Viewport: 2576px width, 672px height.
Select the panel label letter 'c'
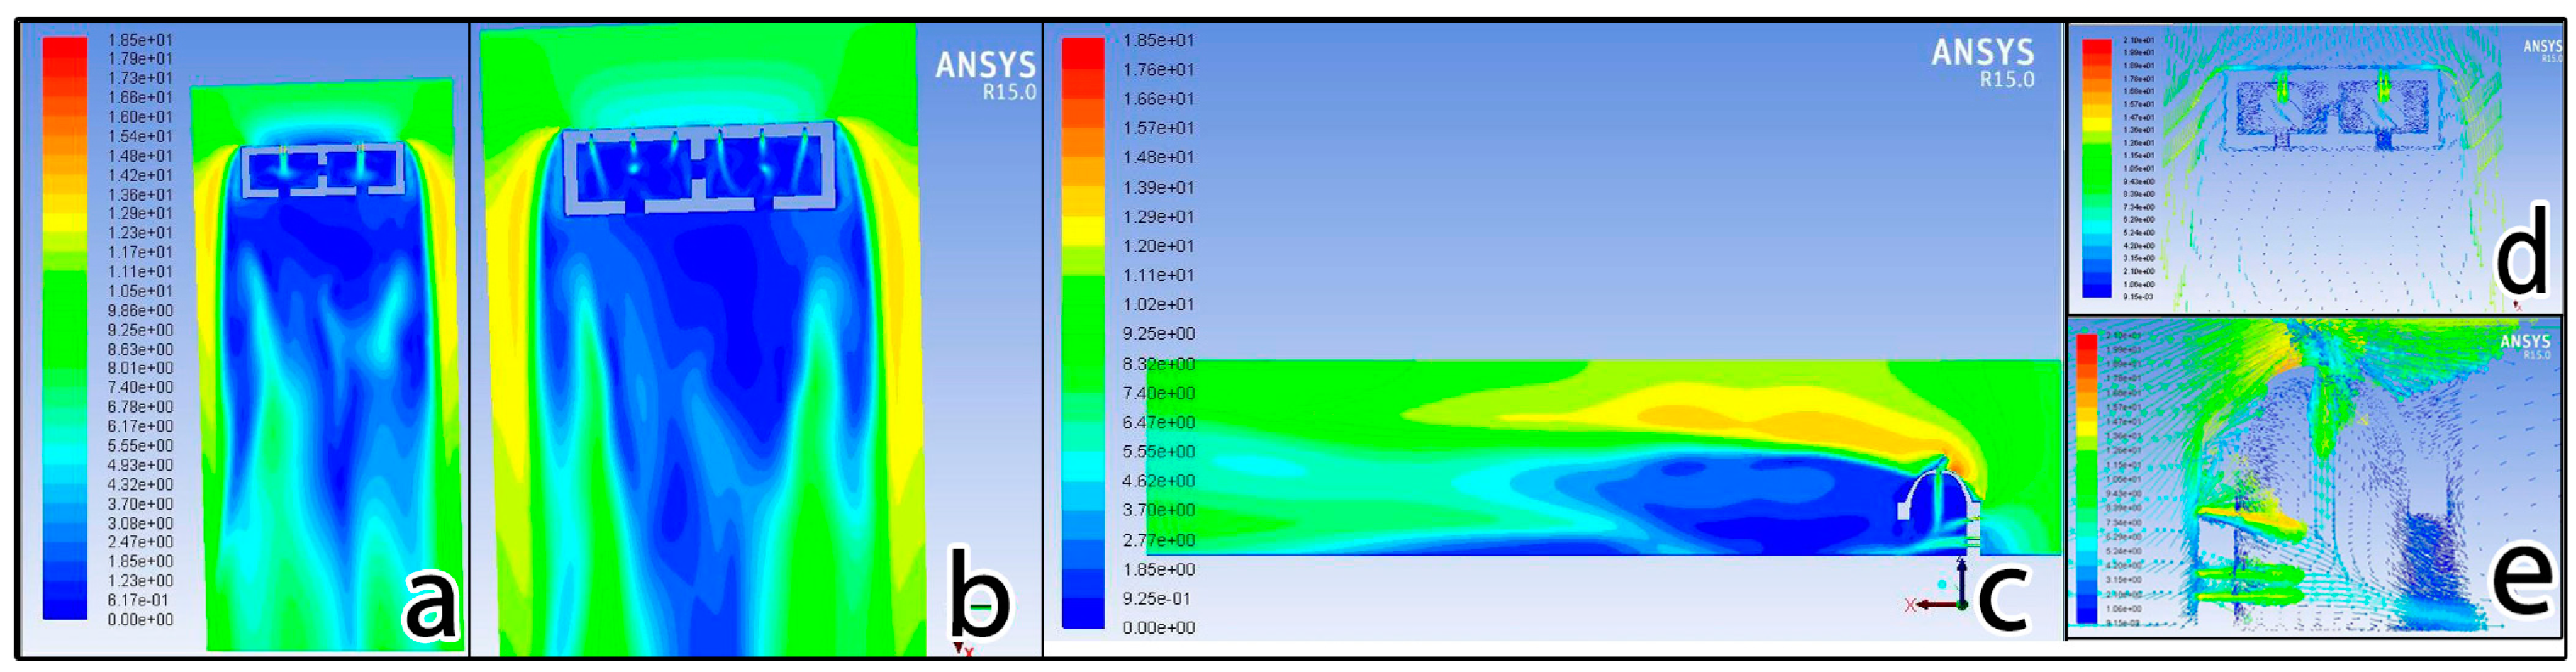tap(2002, 598)
